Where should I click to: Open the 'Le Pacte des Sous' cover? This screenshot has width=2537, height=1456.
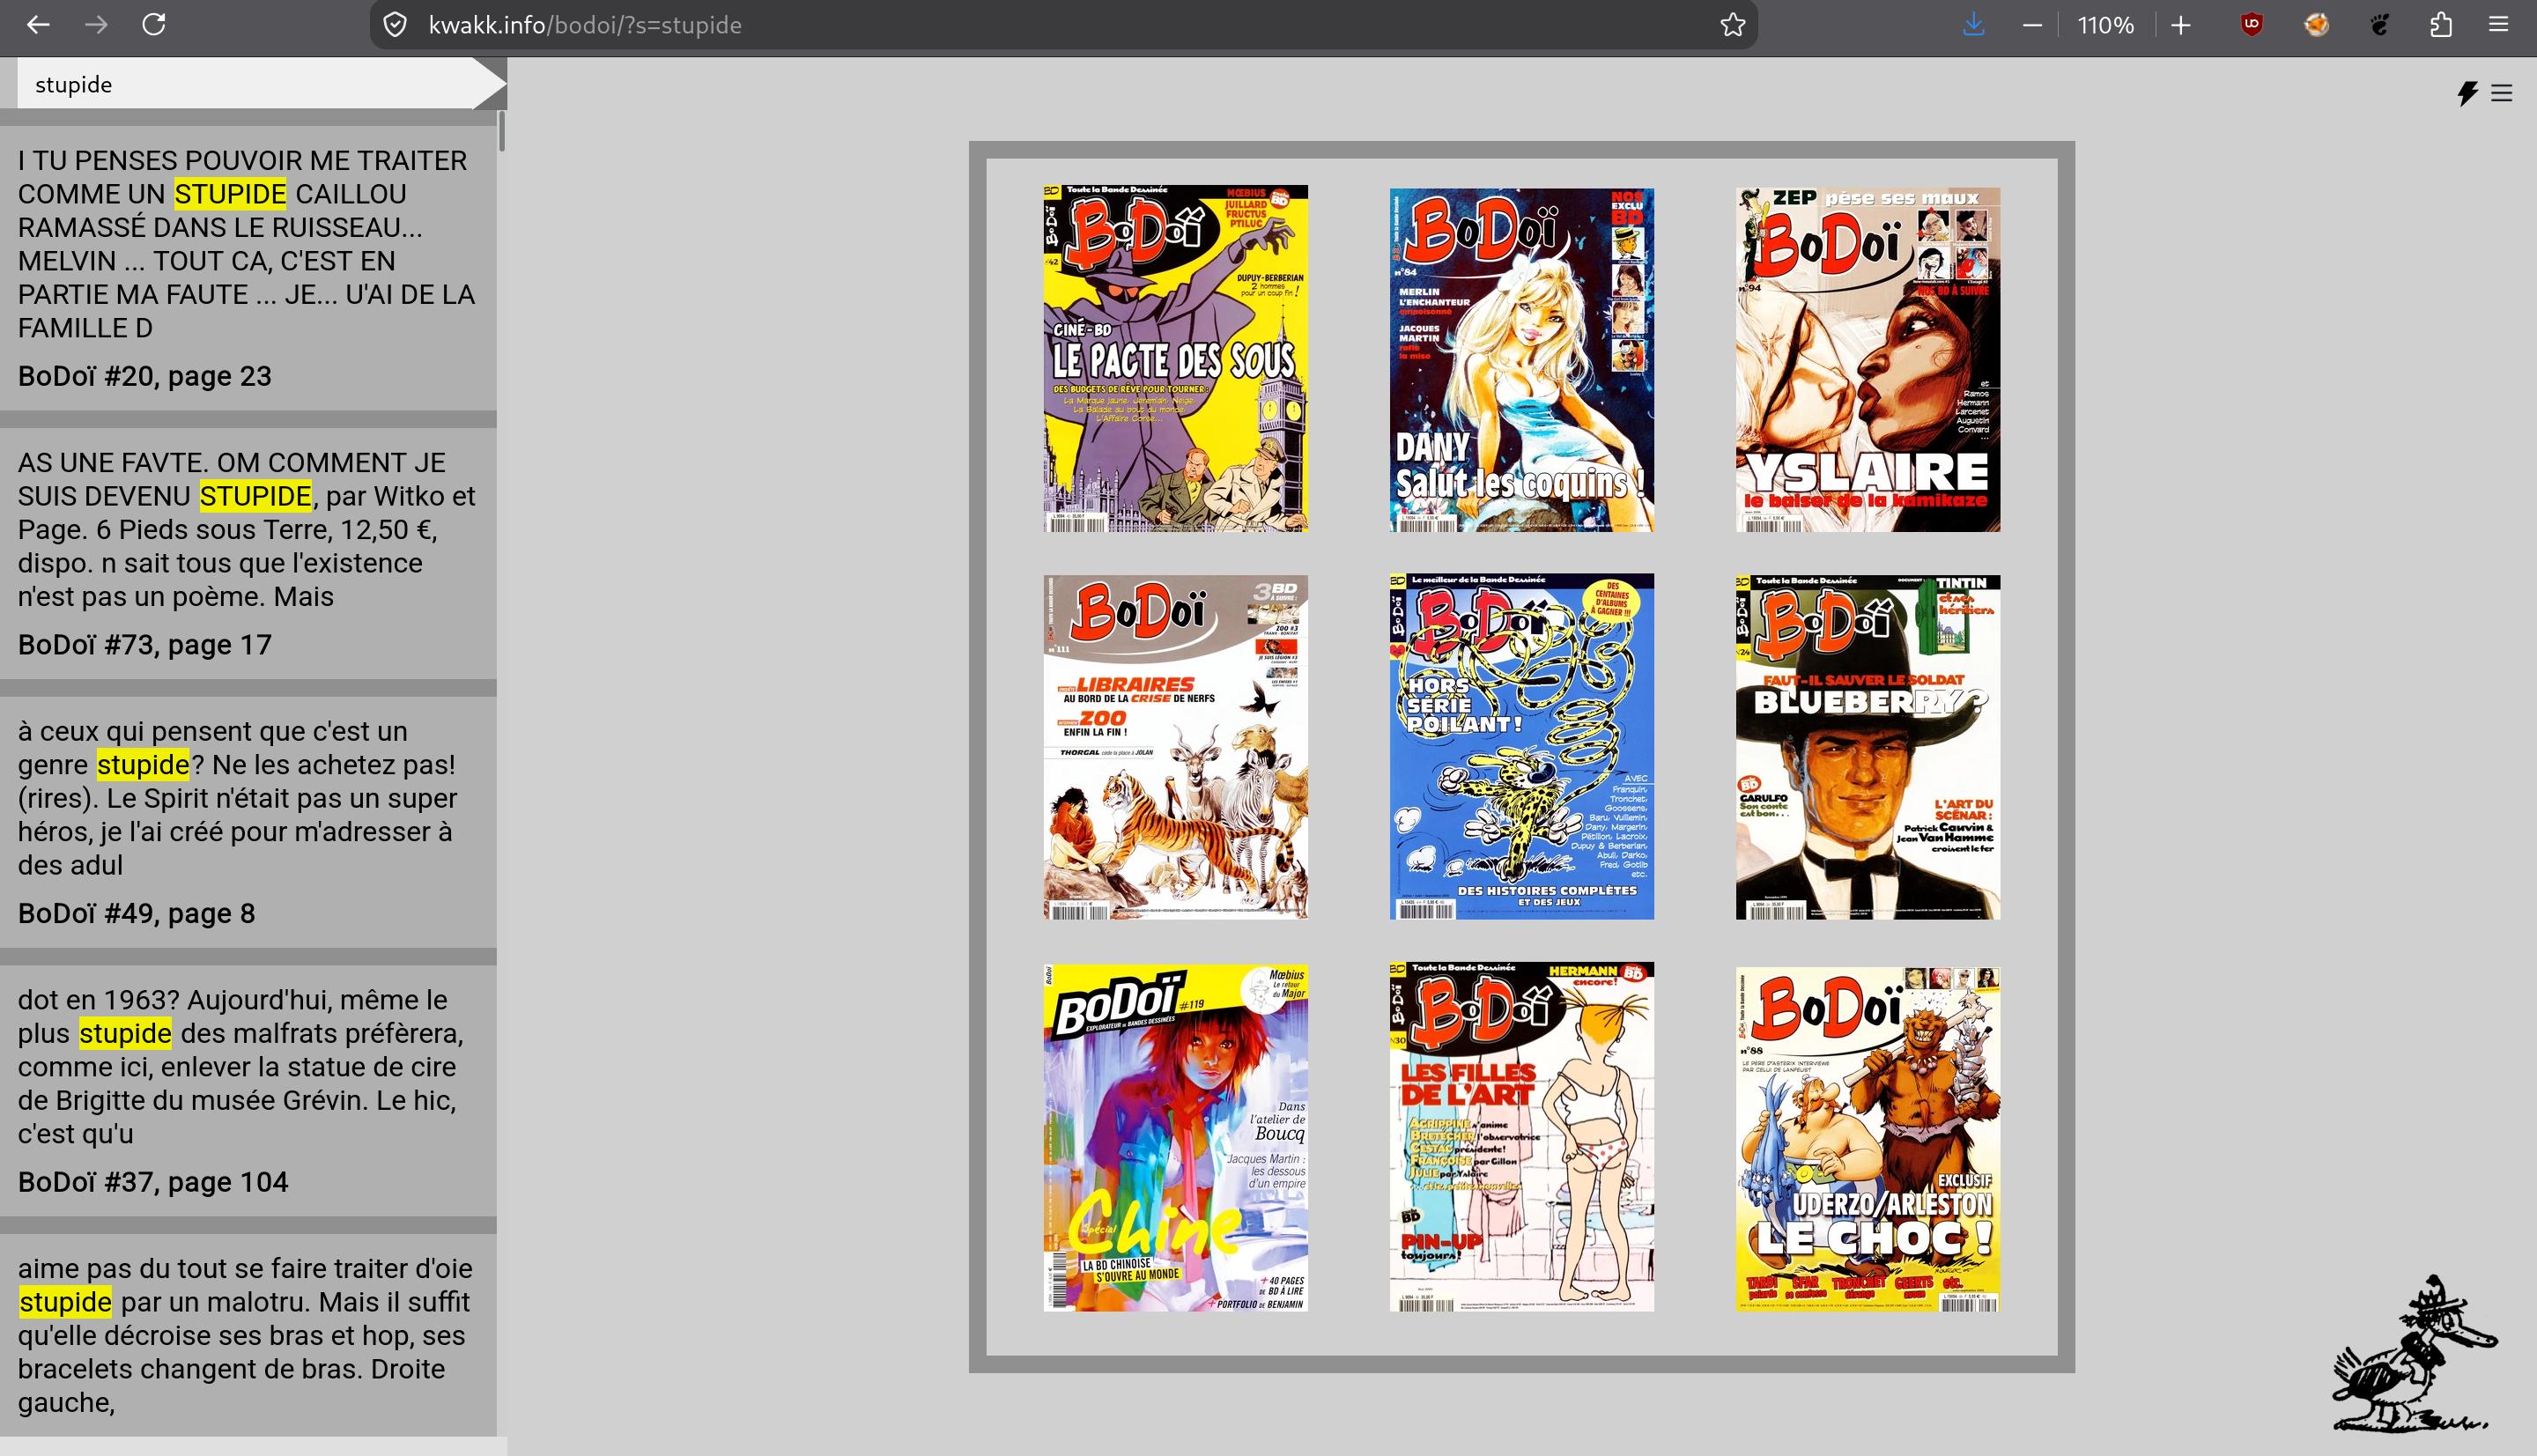click(x=1175, y=358)
